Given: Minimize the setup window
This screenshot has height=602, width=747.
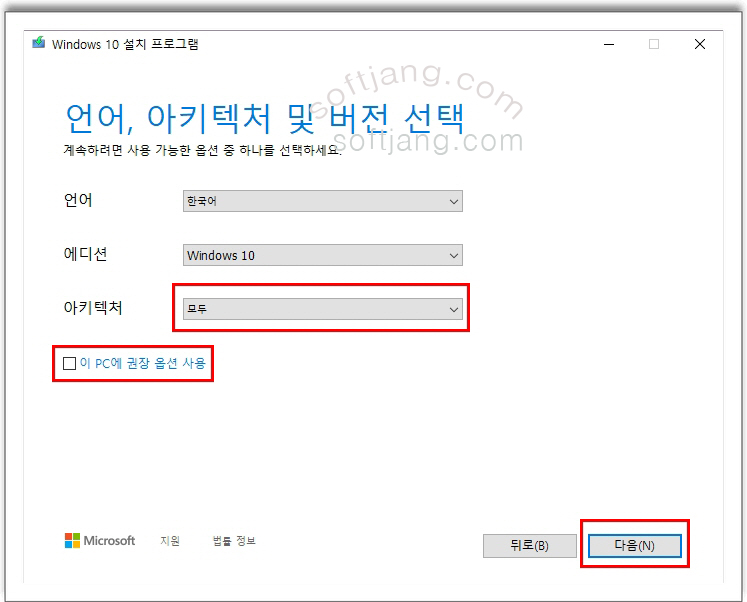Looking at the screenshot, I should (x=608, y=44).
